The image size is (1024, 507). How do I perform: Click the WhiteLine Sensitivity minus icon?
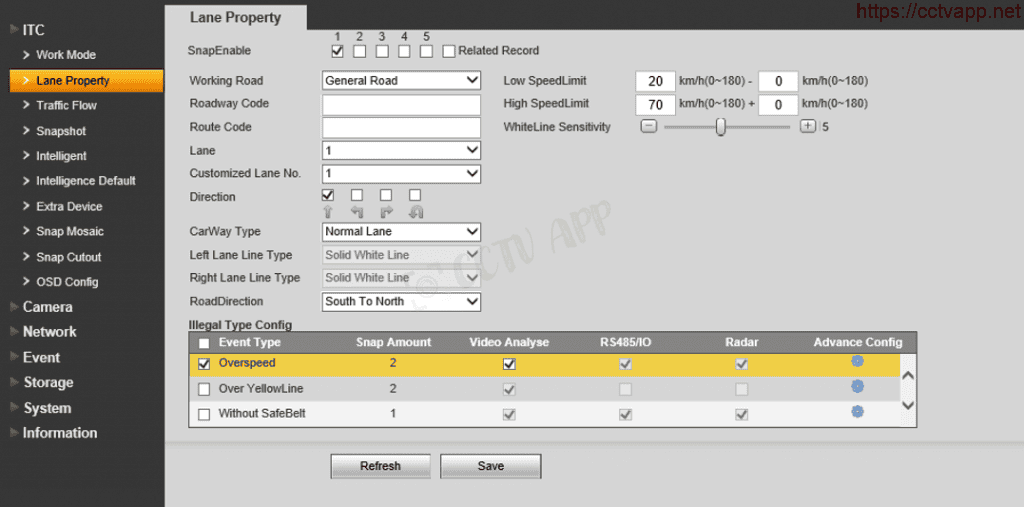click(648, 127)
